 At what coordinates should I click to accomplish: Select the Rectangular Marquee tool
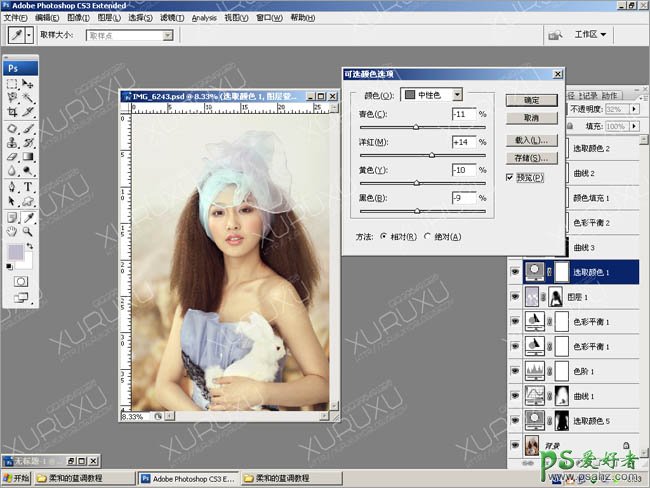(x=12, y=85)
